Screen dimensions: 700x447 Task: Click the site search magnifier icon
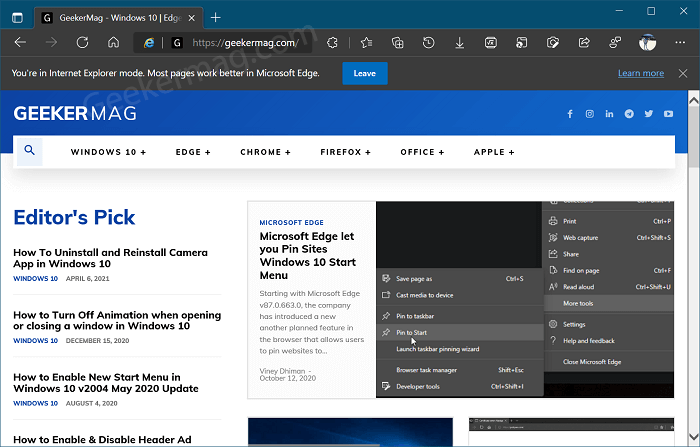(x=29, y=150)
